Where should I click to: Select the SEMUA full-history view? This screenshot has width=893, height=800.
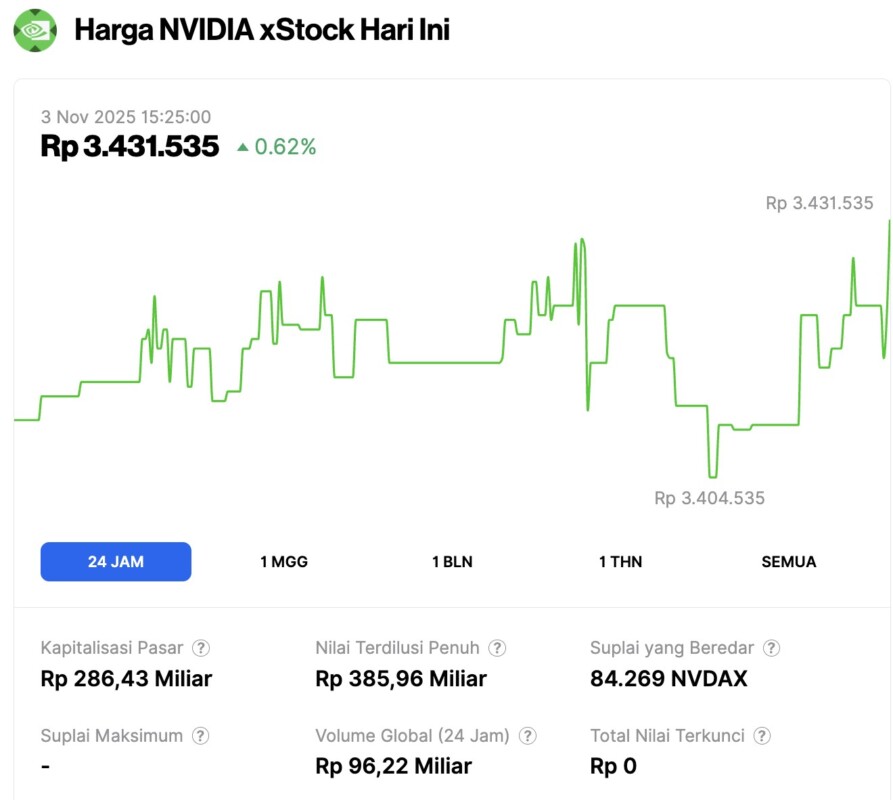tap(789, 561)
